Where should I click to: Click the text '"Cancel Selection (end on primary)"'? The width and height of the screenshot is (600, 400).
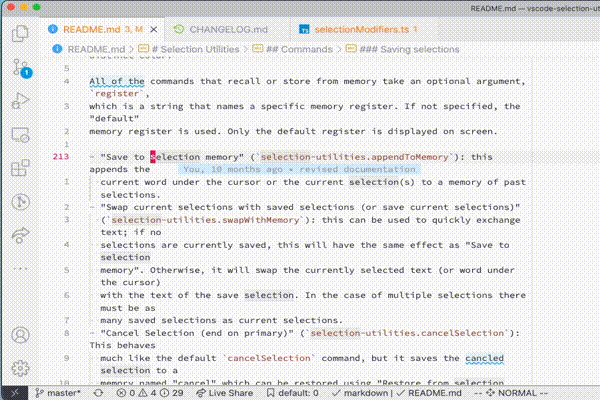pyautogui.click(x=197, y=333)
